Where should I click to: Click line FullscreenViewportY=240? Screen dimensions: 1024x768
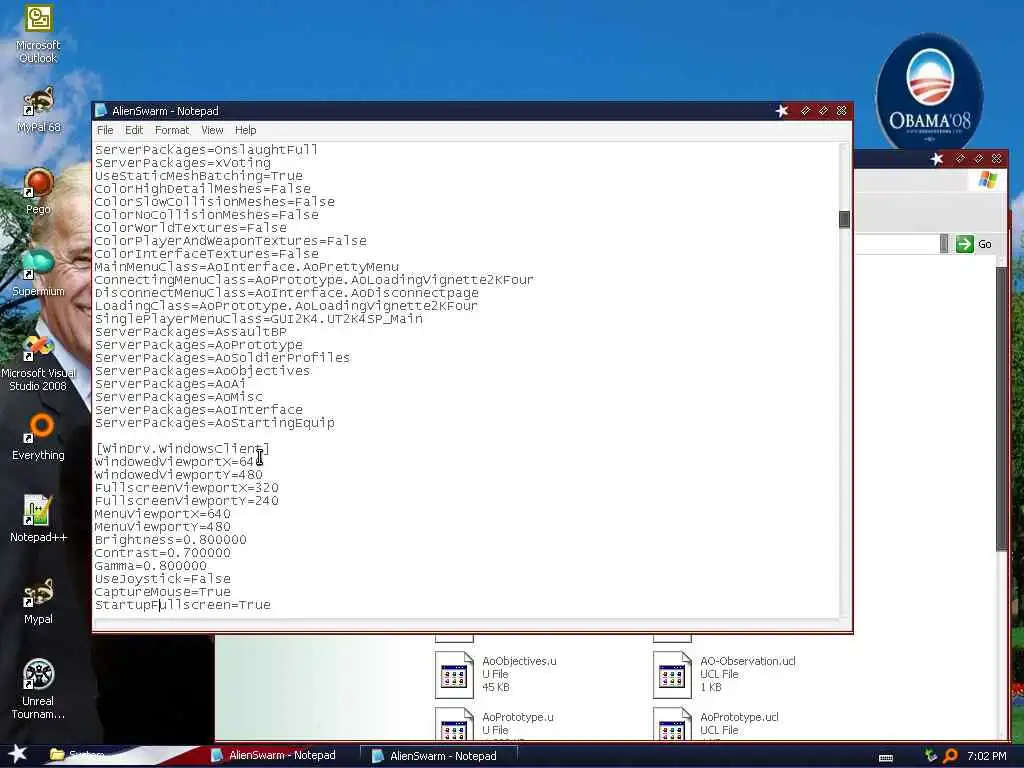tap(186, 501)
